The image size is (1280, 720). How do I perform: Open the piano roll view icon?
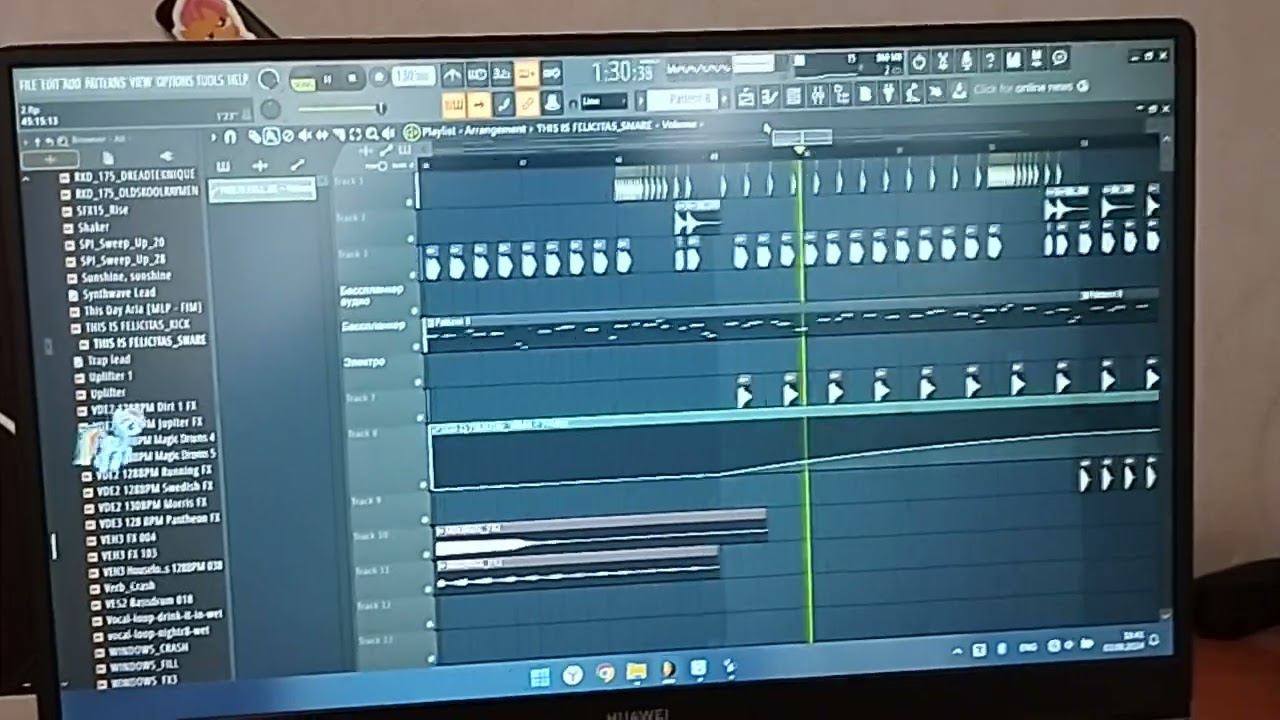[x=770, y=96]
